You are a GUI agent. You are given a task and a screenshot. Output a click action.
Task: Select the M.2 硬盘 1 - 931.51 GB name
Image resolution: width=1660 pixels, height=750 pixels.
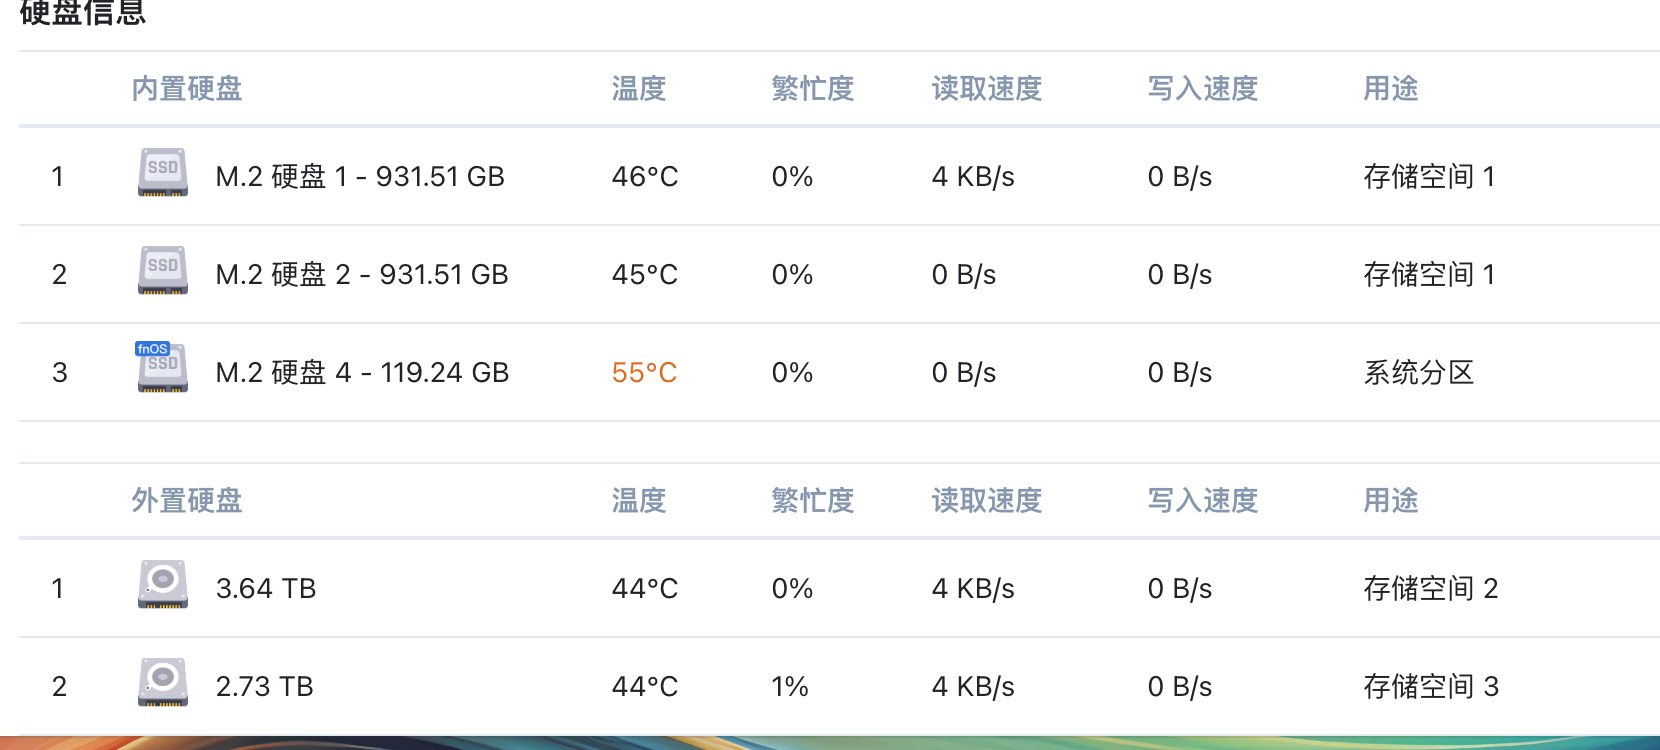pyautogui.click(x=360, y=177)
